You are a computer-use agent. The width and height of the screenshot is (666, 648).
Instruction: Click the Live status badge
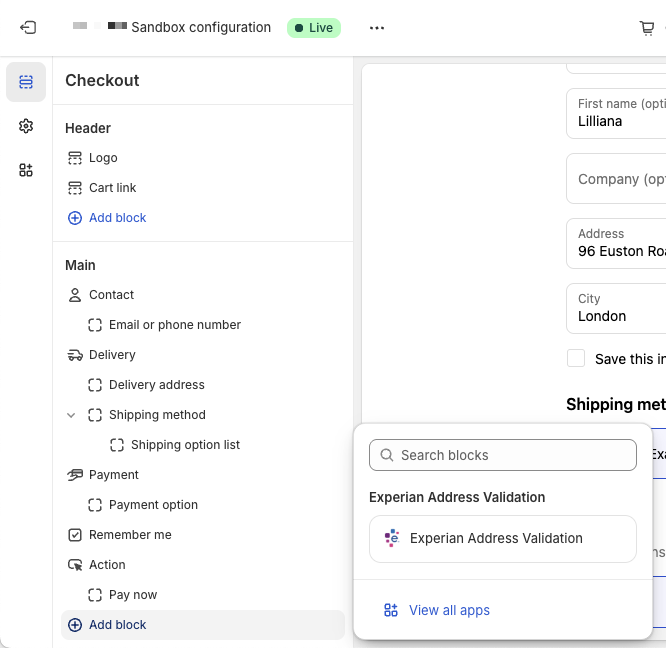pos(314,28)
